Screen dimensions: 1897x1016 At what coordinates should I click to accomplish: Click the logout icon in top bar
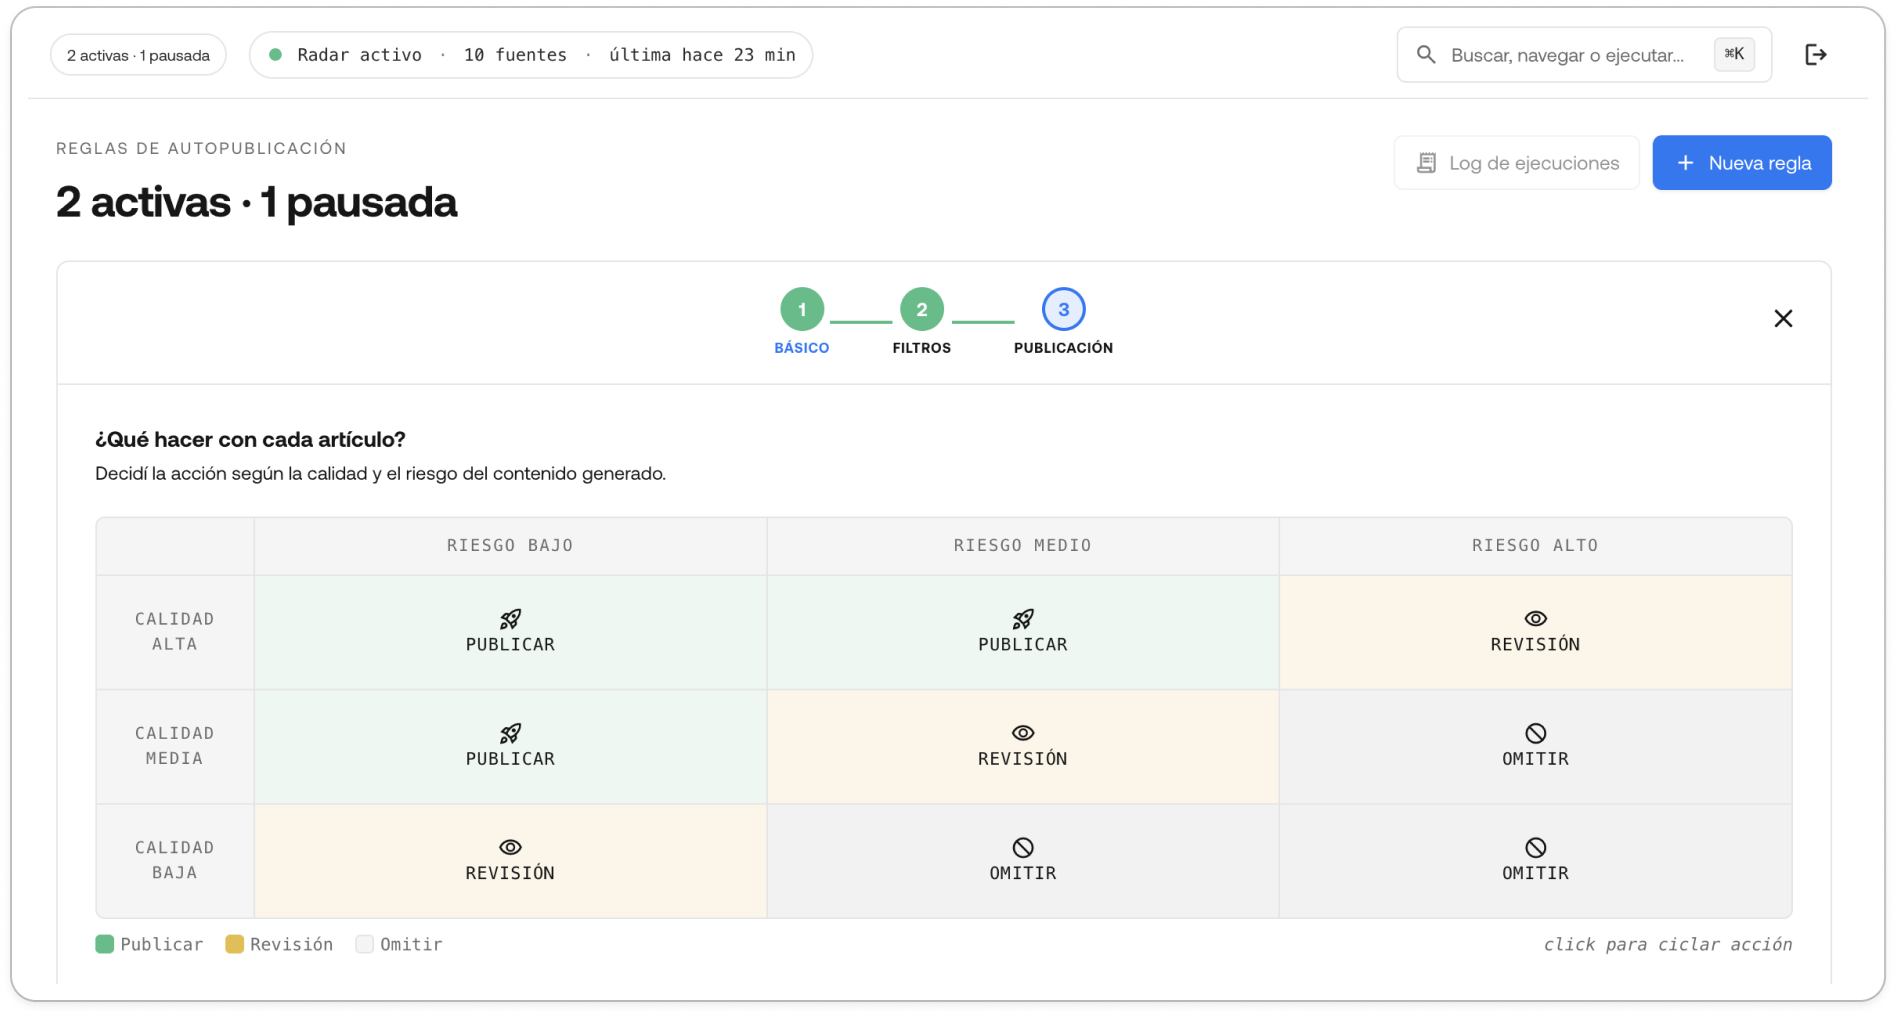1815,55
